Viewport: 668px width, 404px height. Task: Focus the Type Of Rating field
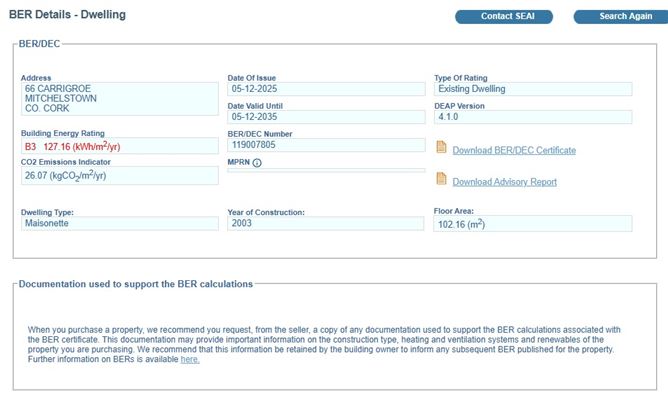(532, 89)
